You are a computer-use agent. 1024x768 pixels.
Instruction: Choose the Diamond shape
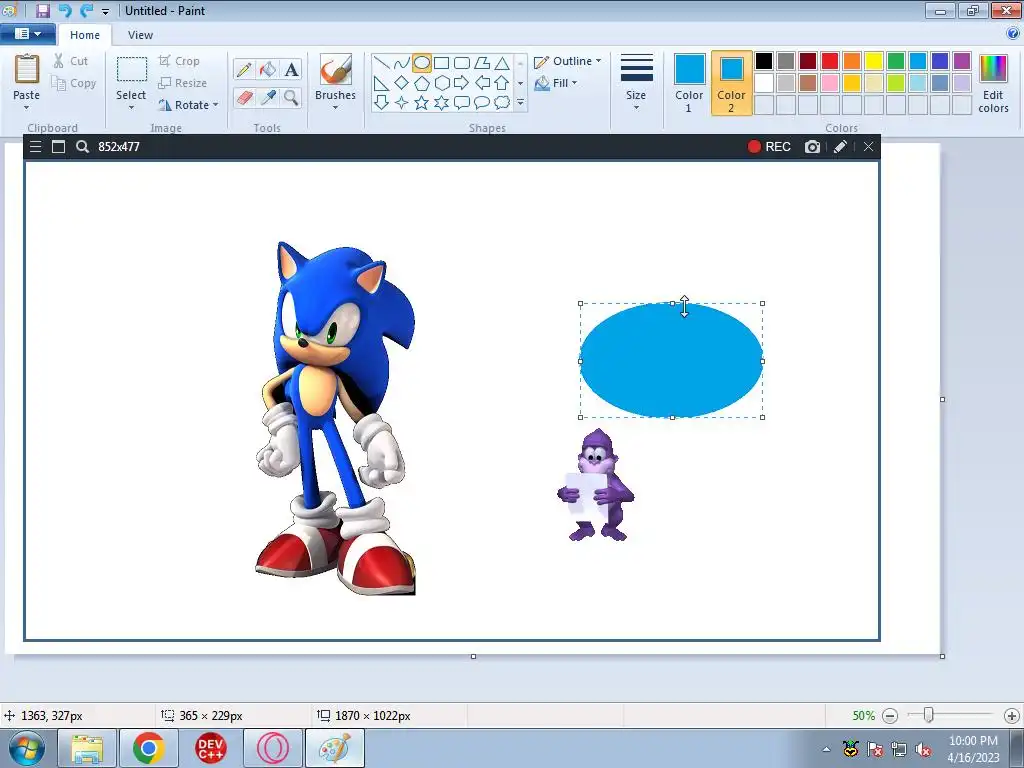point(402,83)
